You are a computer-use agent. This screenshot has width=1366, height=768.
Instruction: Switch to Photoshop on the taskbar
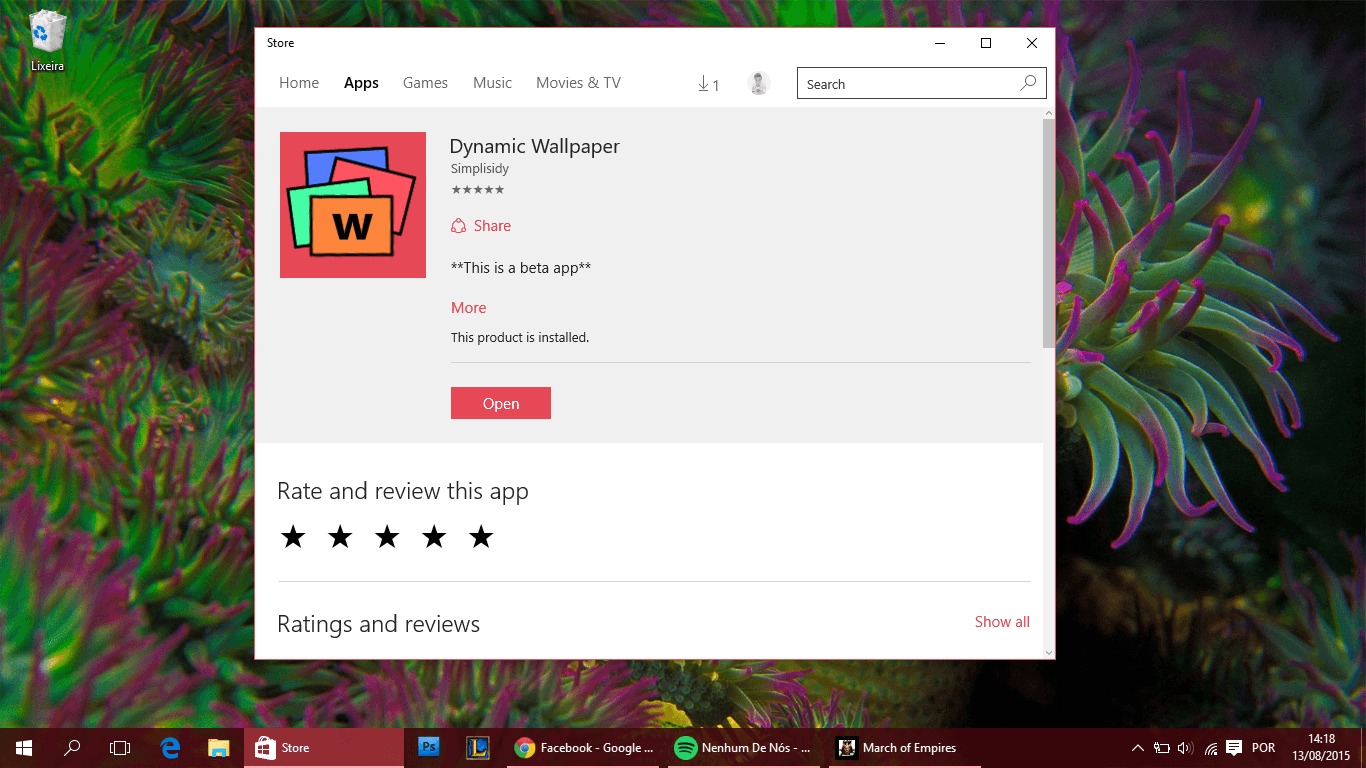coord(429,748)
